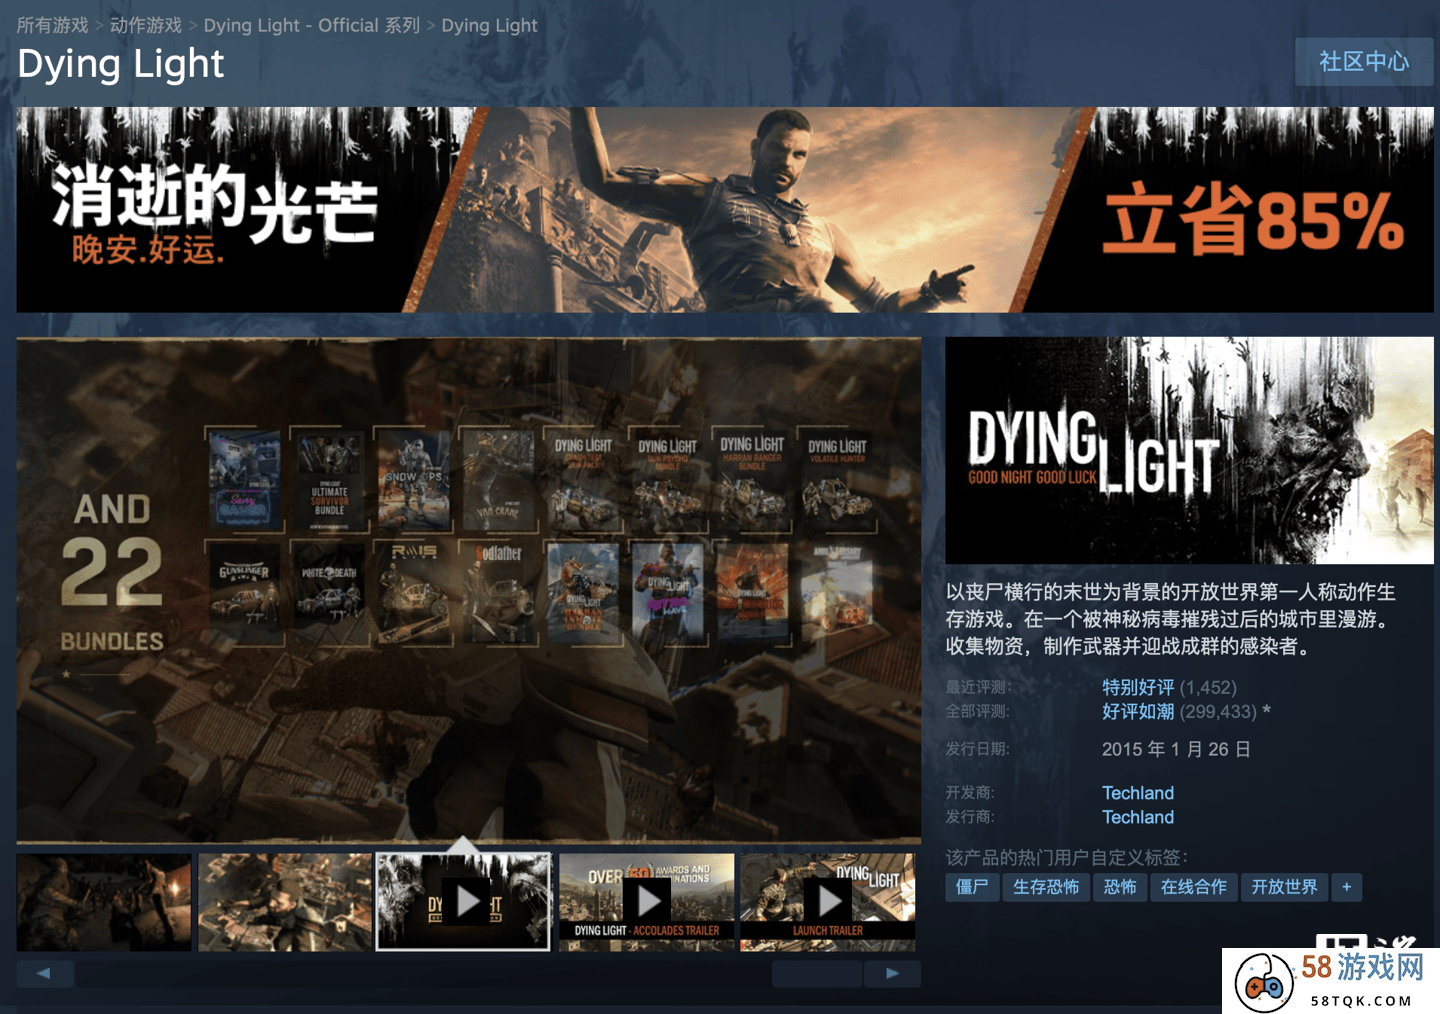The width and height of the screenshot is (1440, 1014).
Task: Click the 该产品的热门用户自定义标签 label
Action: tap(1067, 857)
